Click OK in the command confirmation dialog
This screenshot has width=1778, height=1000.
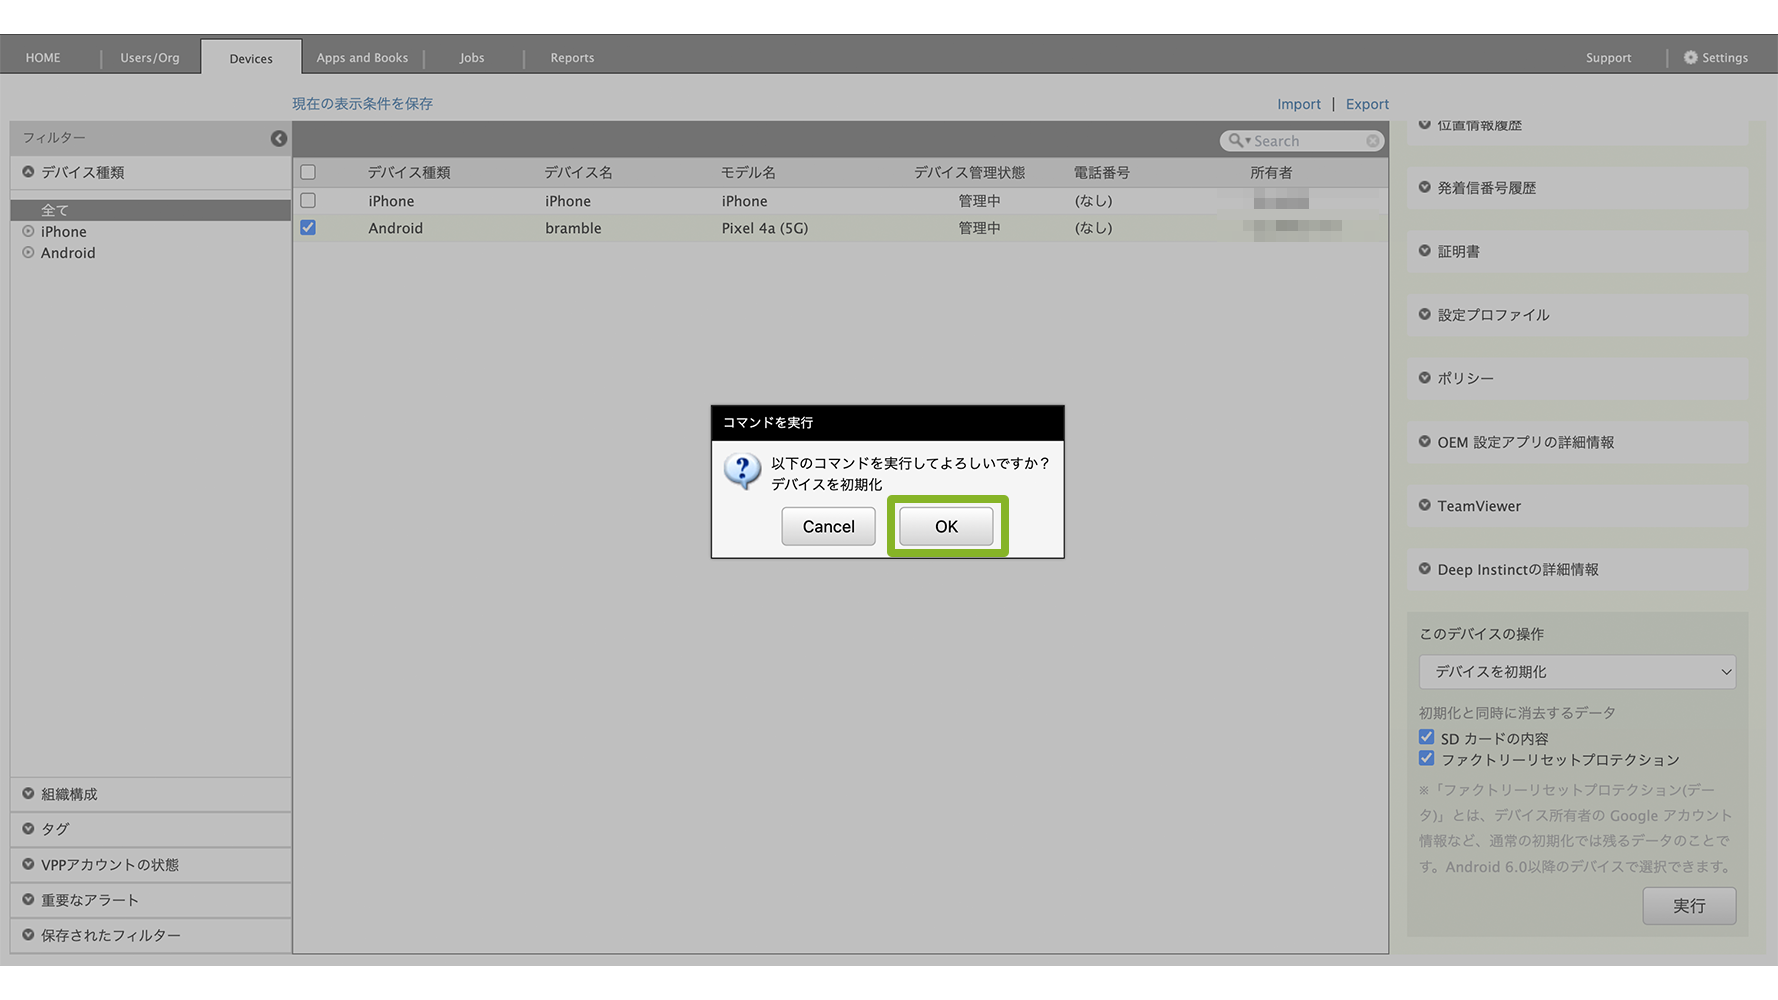point(945,527)
